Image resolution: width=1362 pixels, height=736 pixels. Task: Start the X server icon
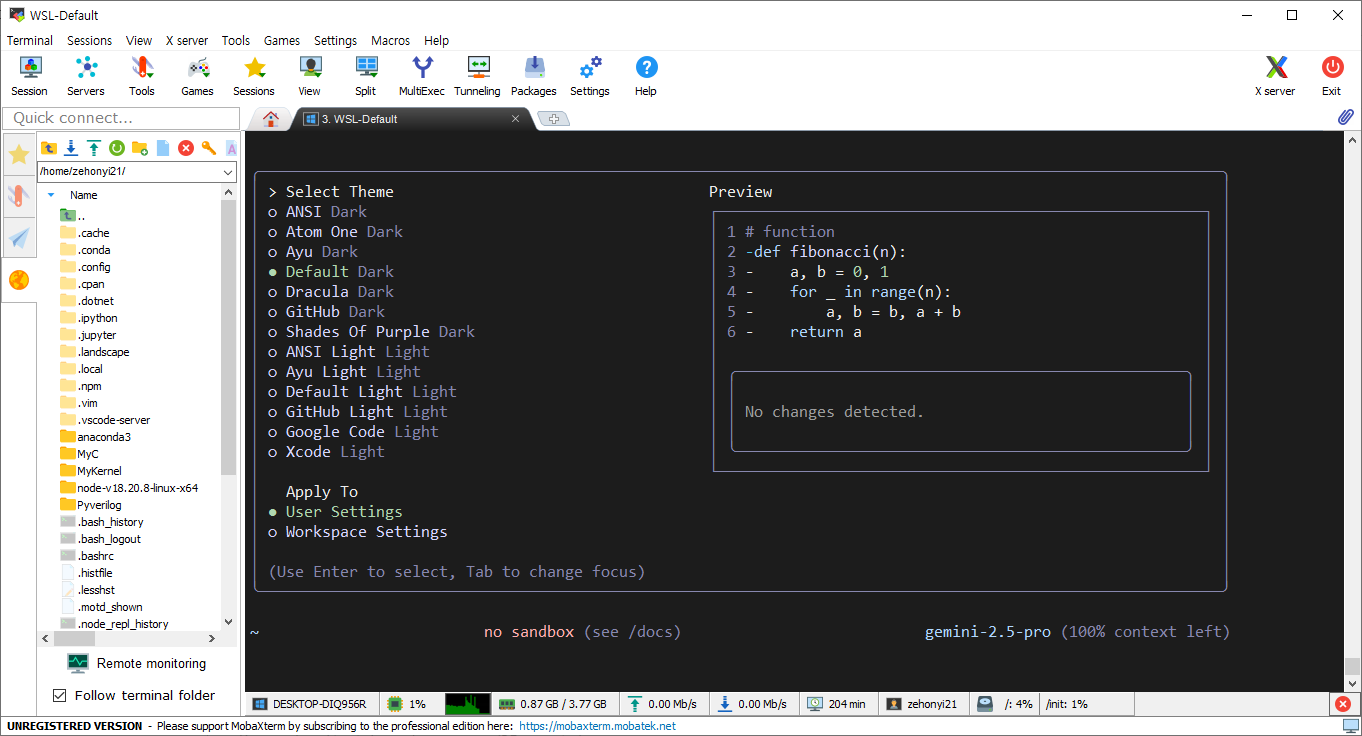point(1275,77)
